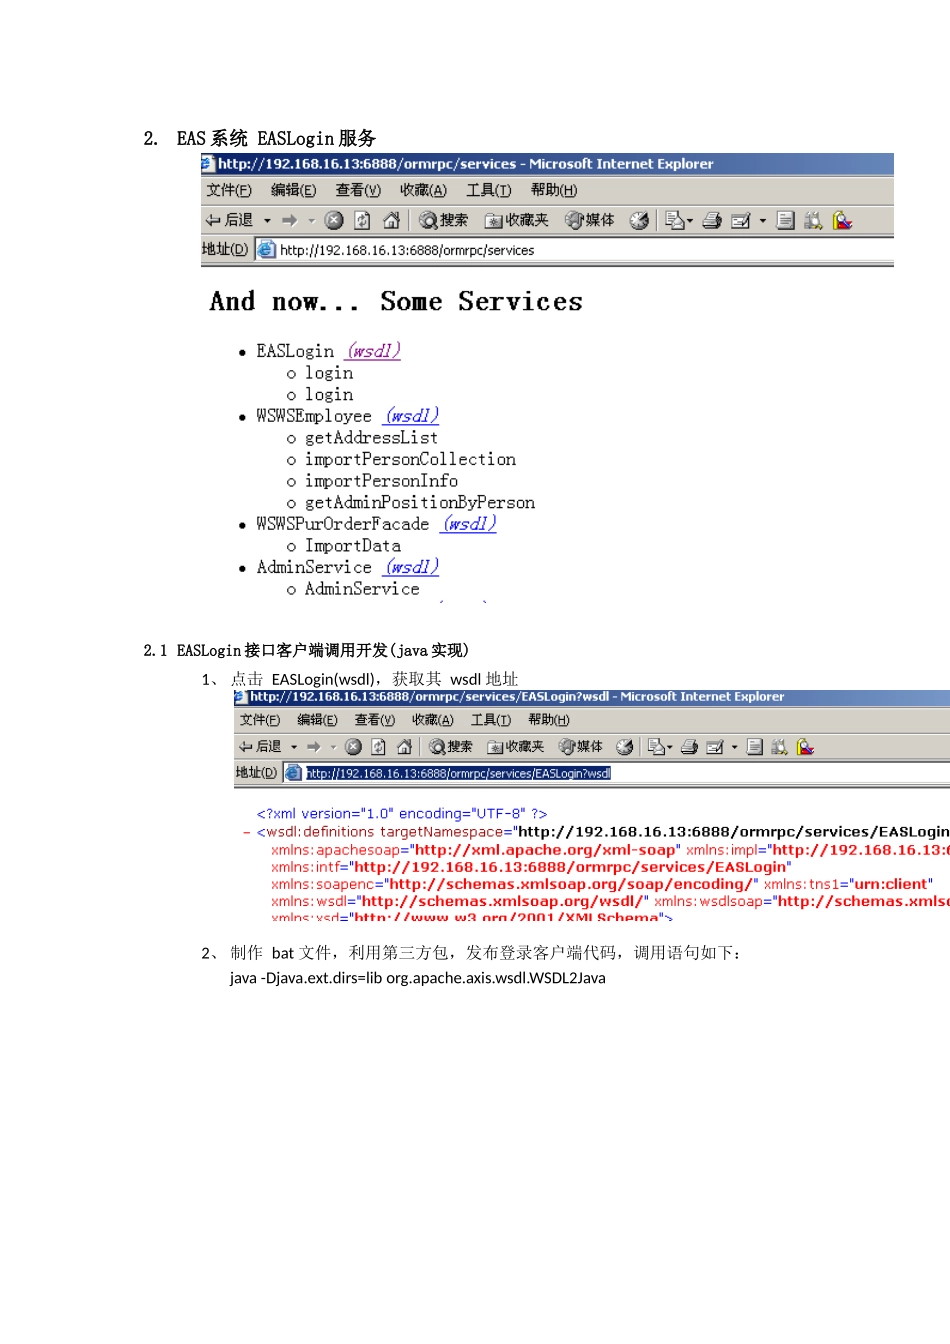Click Home icon in the EASLogin?wsdl IE window

(x=405, y=746)
